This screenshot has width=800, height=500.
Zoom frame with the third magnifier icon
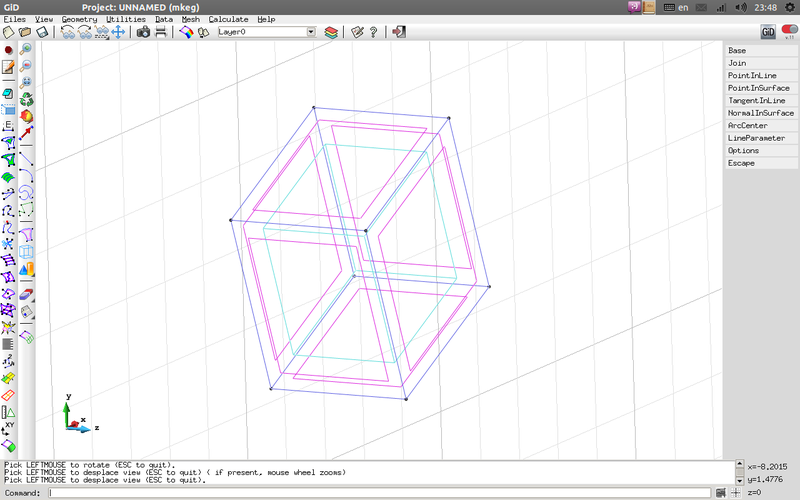click(26, 82)
